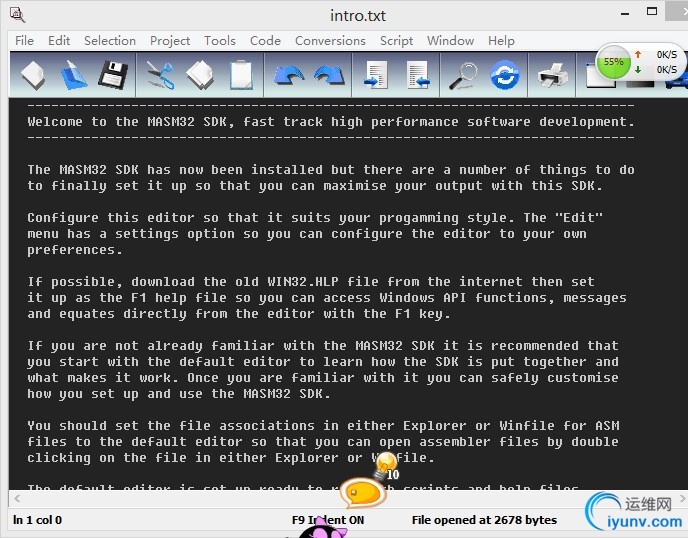Click the Outdent text left icon
Image resolution: width=688 pixels, height=538 pixels.
coord(417,75)
